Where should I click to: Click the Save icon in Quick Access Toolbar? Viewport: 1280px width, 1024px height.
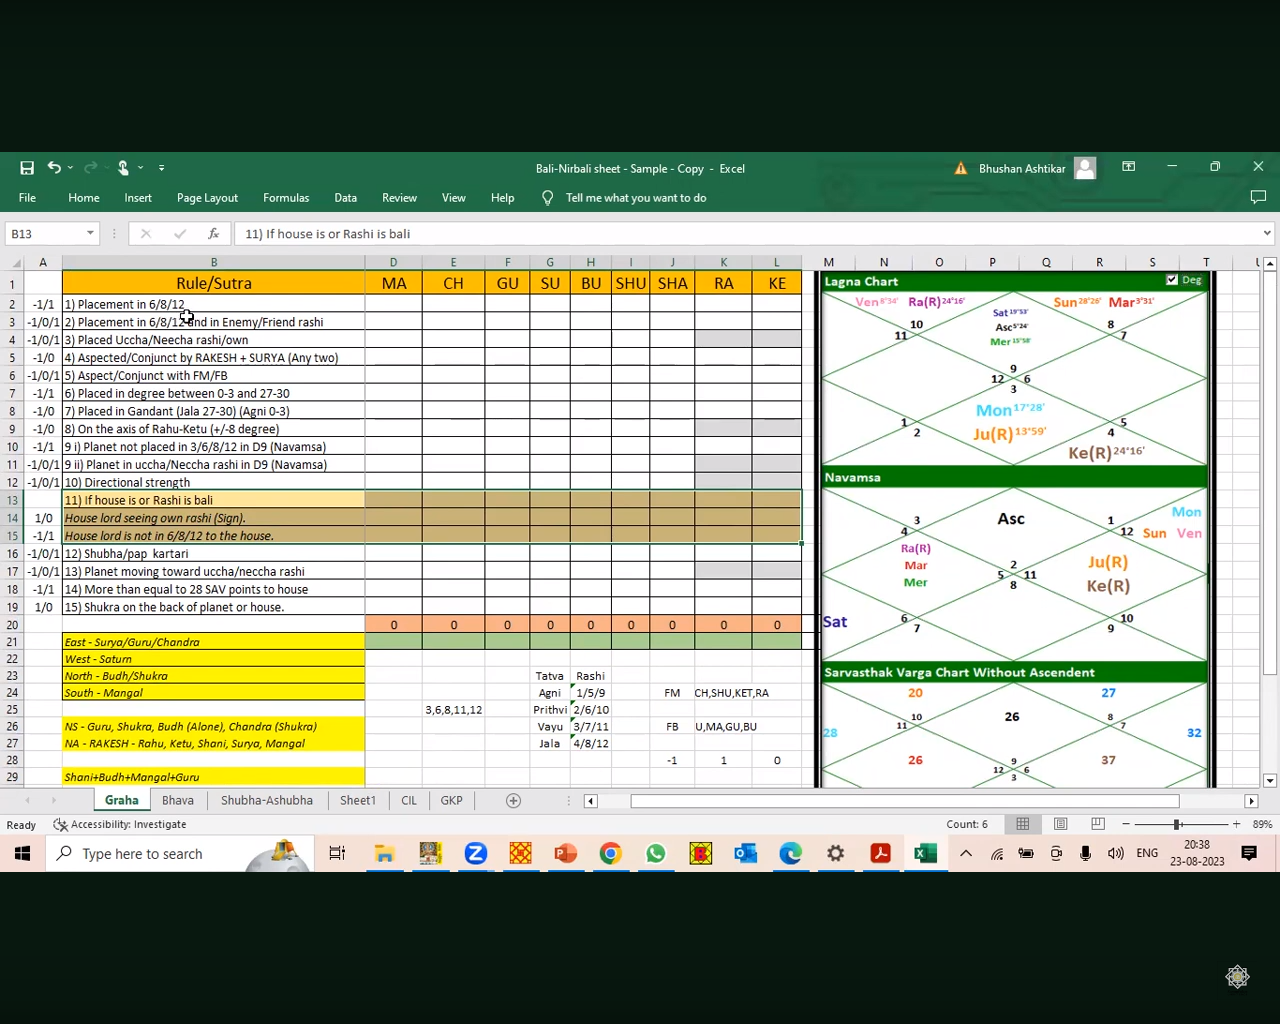tap(27, 168)
